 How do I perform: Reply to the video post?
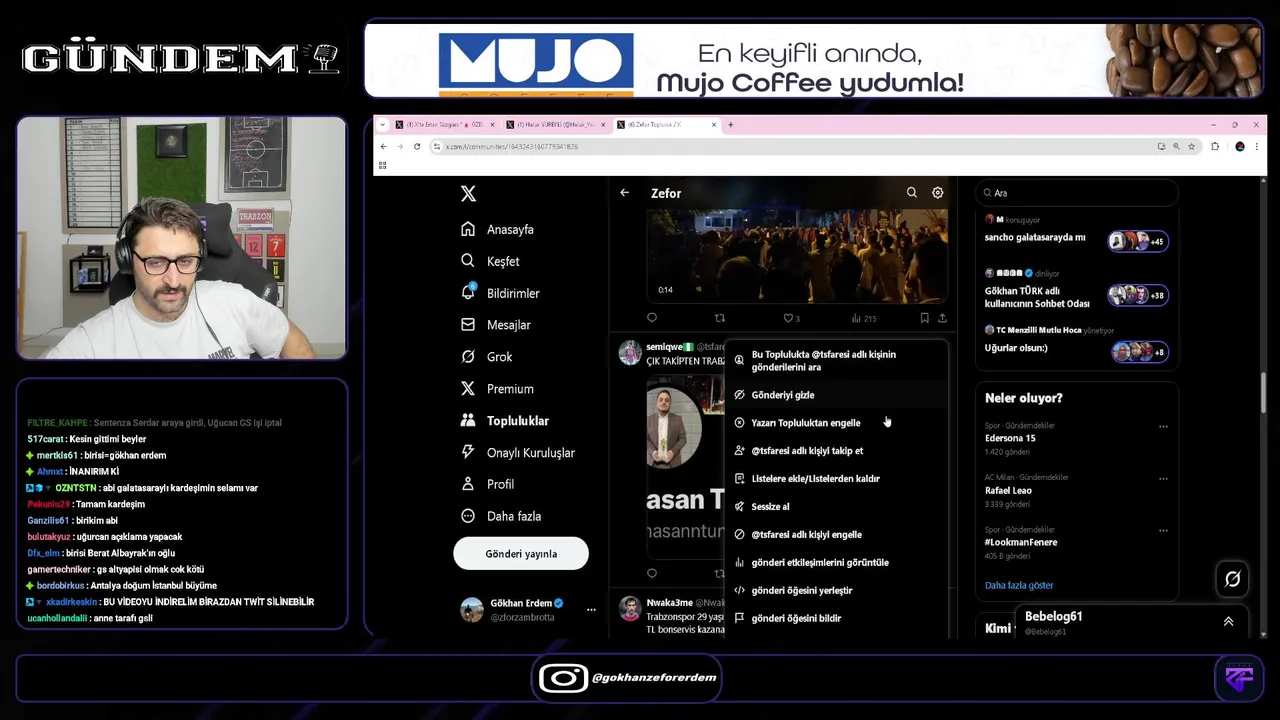(652, 318)
